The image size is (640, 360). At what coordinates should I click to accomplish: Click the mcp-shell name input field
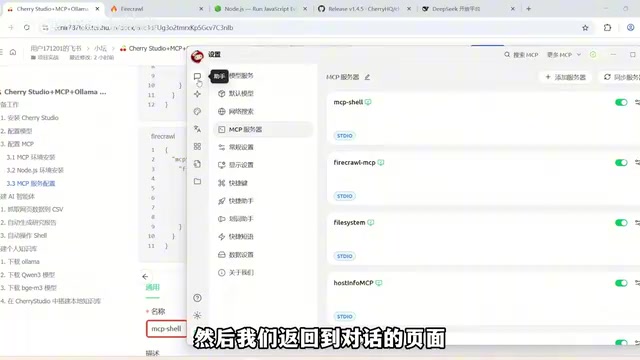pos(166,329)
